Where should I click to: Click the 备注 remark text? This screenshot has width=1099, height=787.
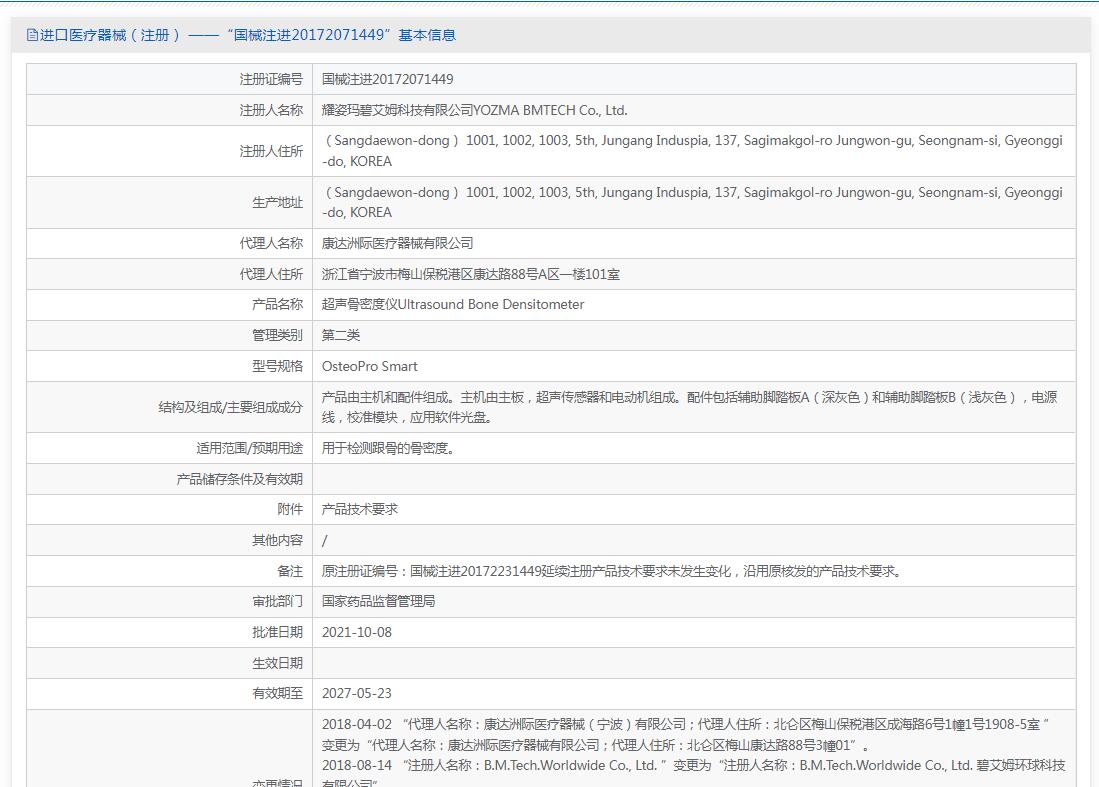coord(613,572)
